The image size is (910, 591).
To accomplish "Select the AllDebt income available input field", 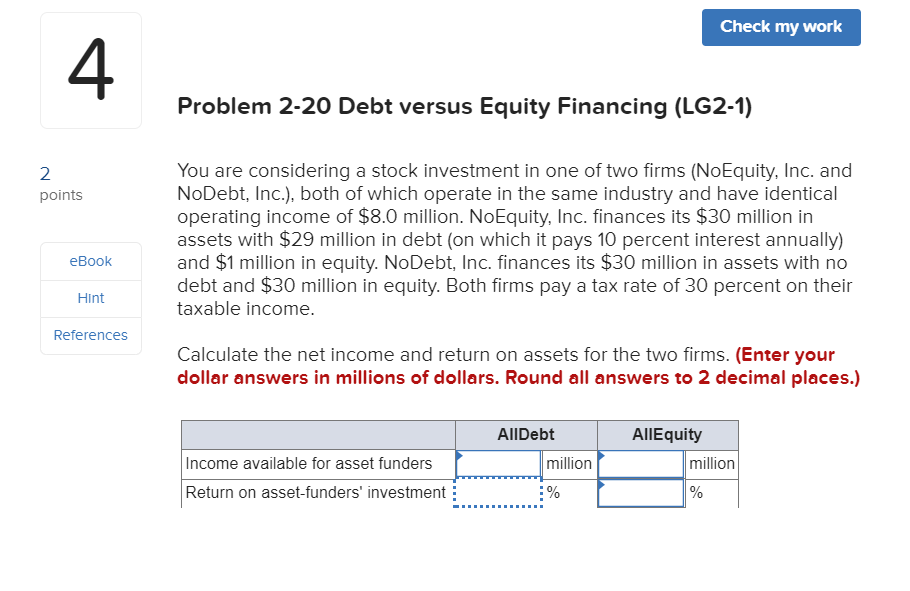I will tap(497, 463).
